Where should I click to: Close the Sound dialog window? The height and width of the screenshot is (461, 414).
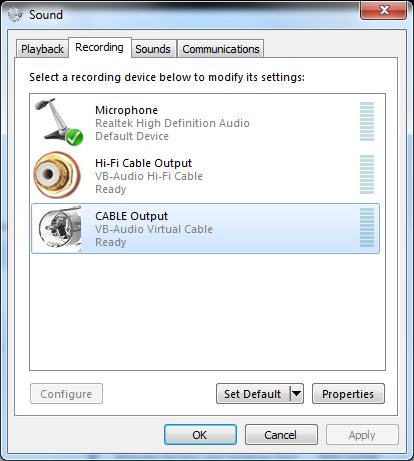[x=384, y=10]
